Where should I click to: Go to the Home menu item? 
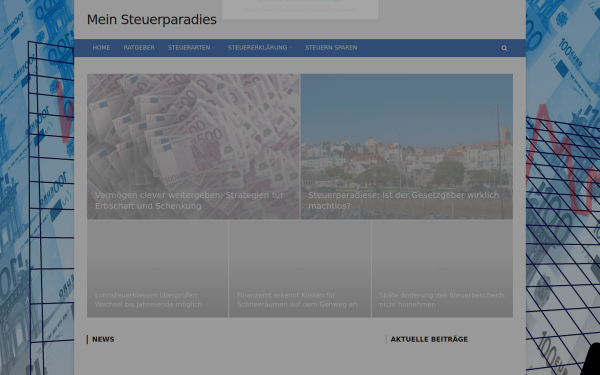pyautogui.click(x=101, y=48)
